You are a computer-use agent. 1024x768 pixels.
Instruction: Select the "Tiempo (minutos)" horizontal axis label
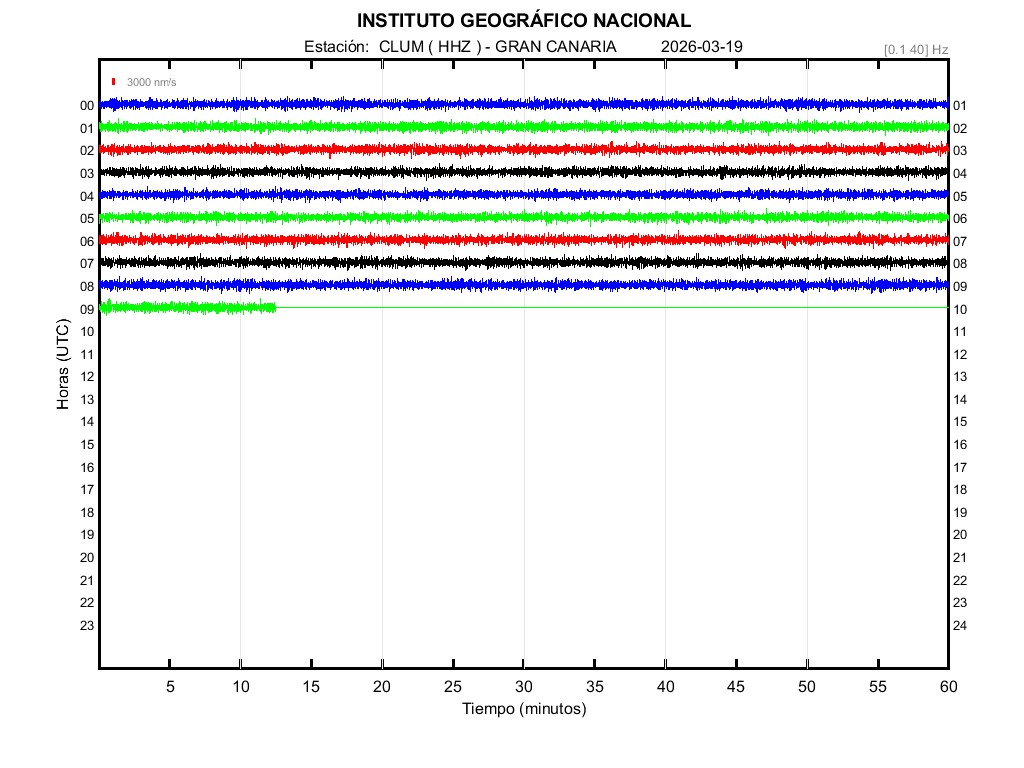tap(524, 709)
